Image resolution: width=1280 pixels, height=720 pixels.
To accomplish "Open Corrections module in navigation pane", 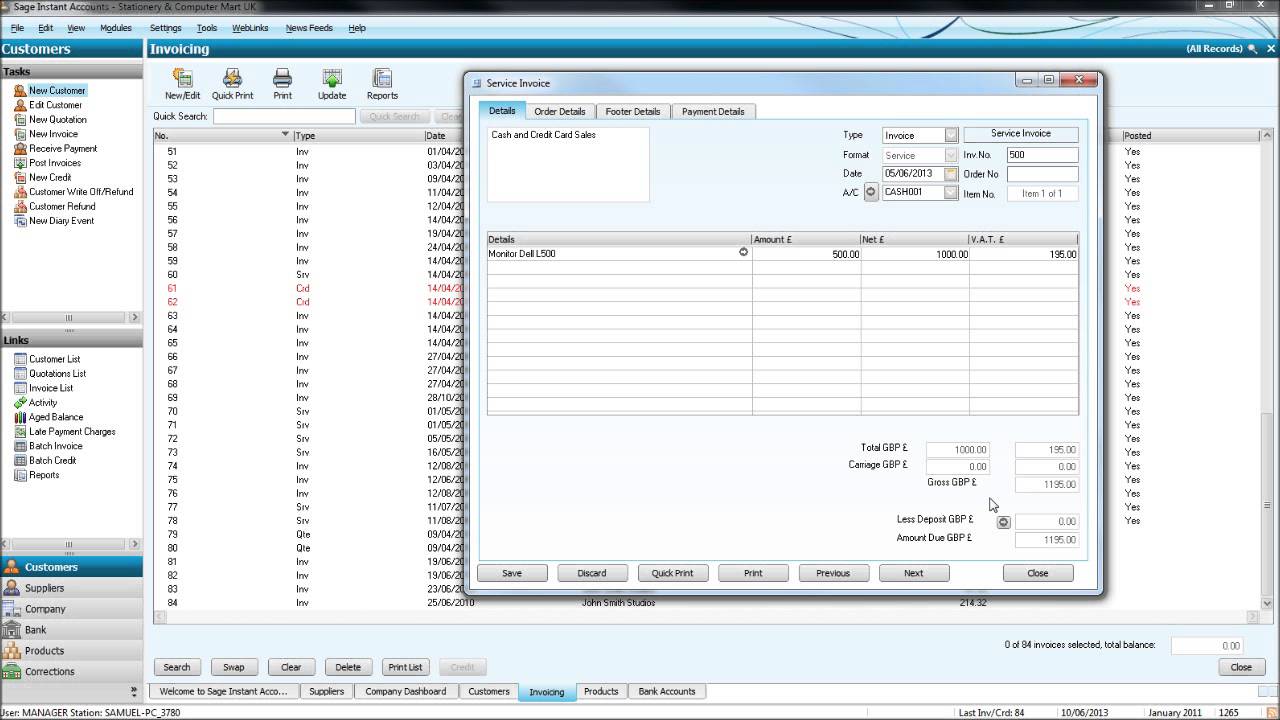I will coord(71,672).
